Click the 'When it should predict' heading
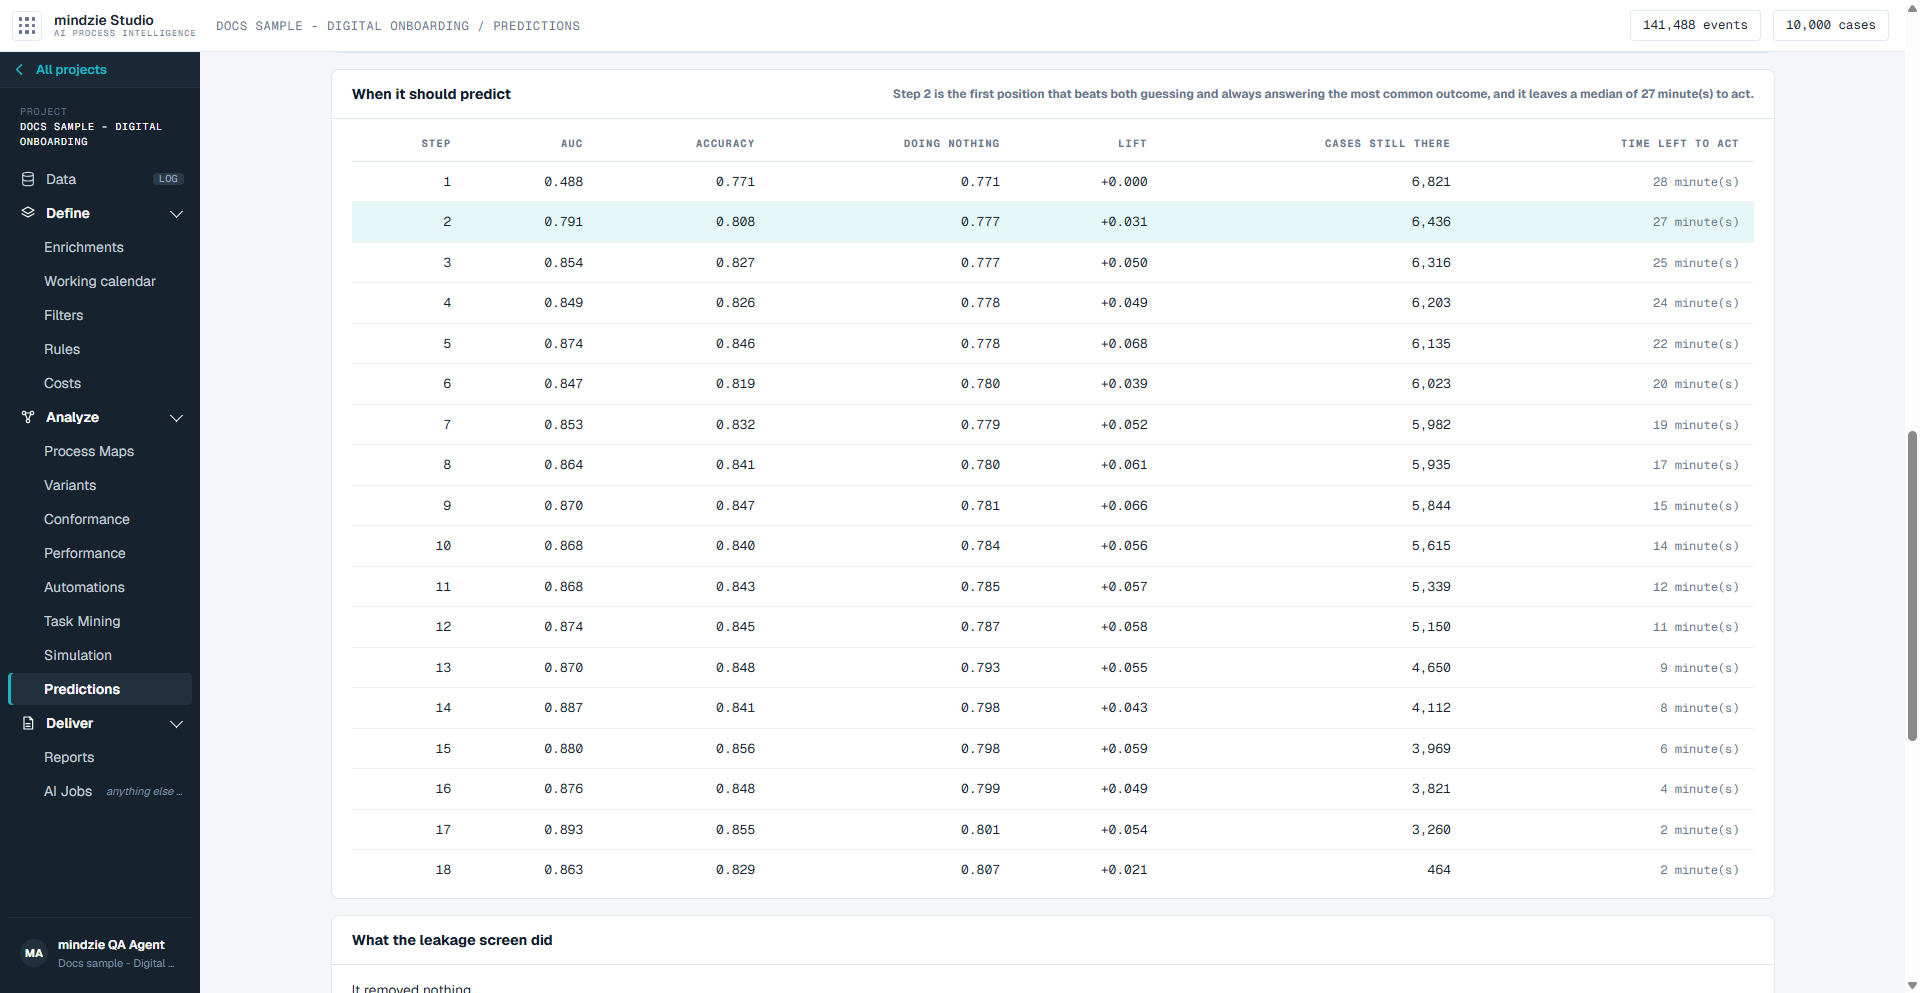 pyautogui.click(x=431, y=94)
